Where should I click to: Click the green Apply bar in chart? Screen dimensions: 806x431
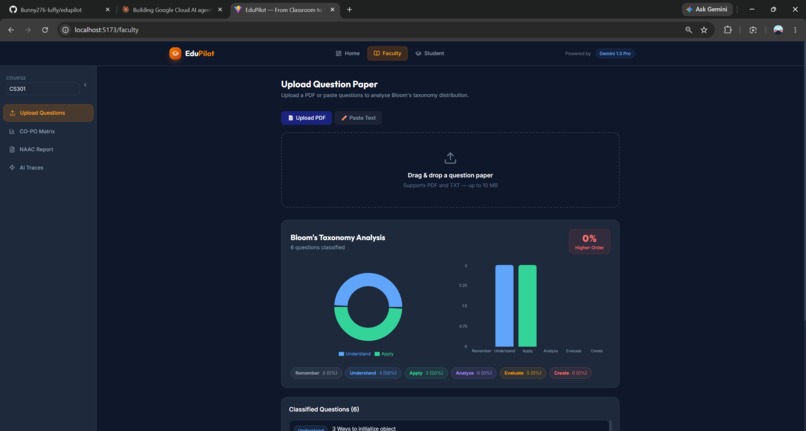click(527, 306)
